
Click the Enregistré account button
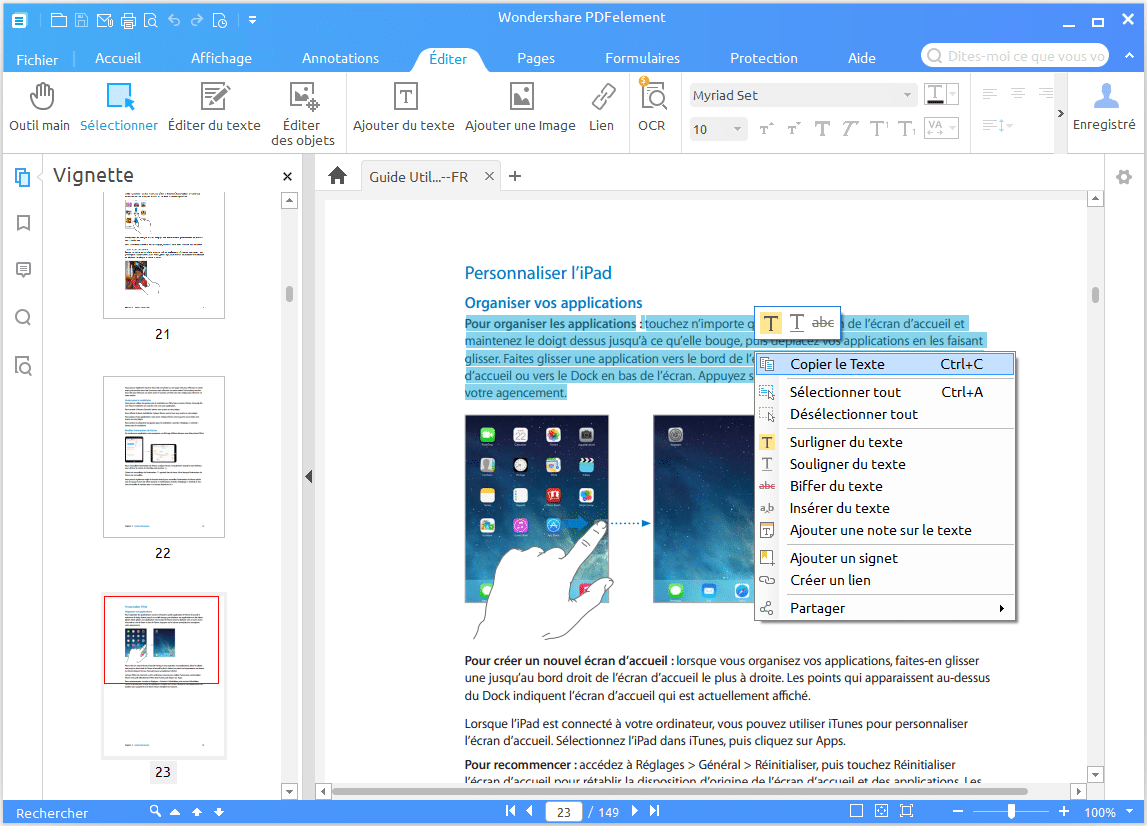pyautogui.click(x=1104, y=108)
